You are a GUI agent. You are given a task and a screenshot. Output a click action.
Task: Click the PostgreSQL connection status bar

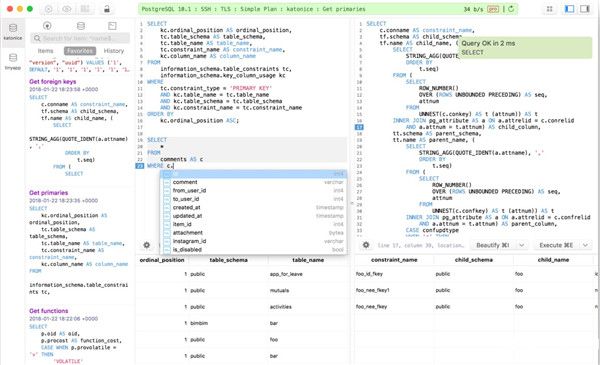328,9
